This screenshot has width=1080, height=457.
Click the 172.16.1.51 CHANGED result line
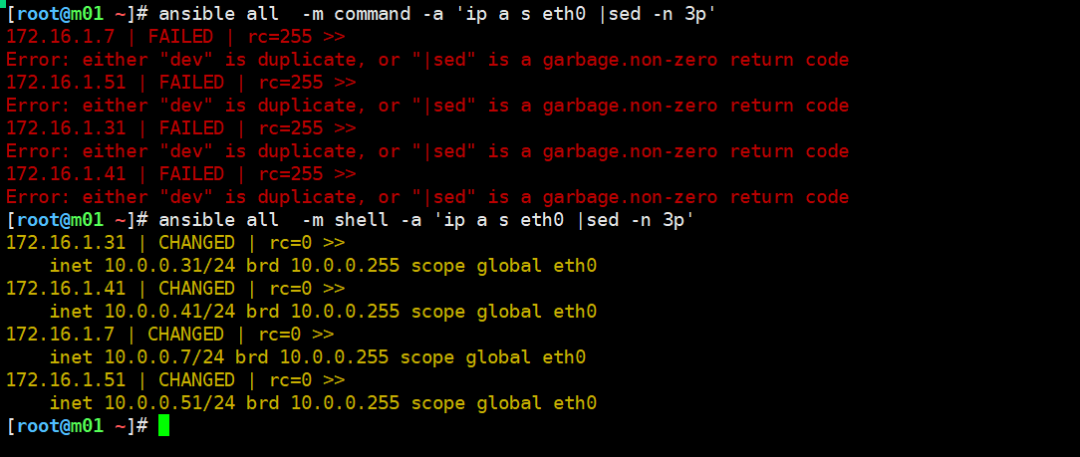(x=175, y=380)
